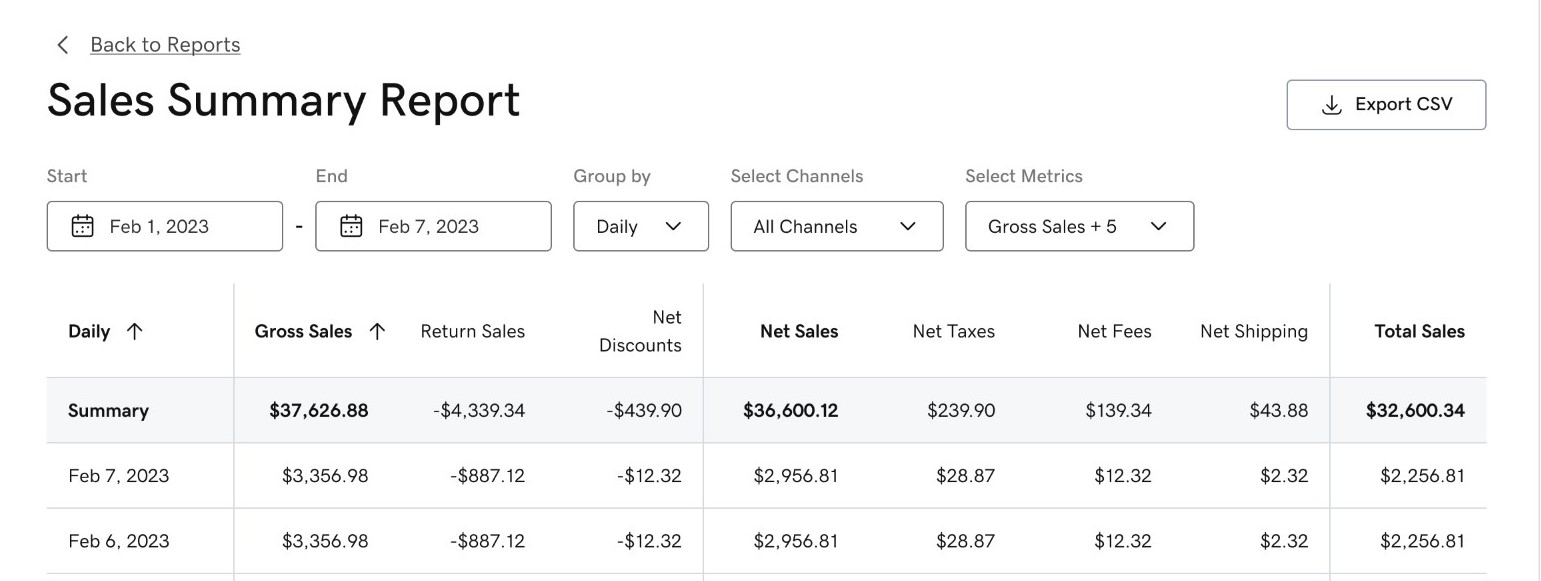Click the calendar icon in End date

[351, 226]
